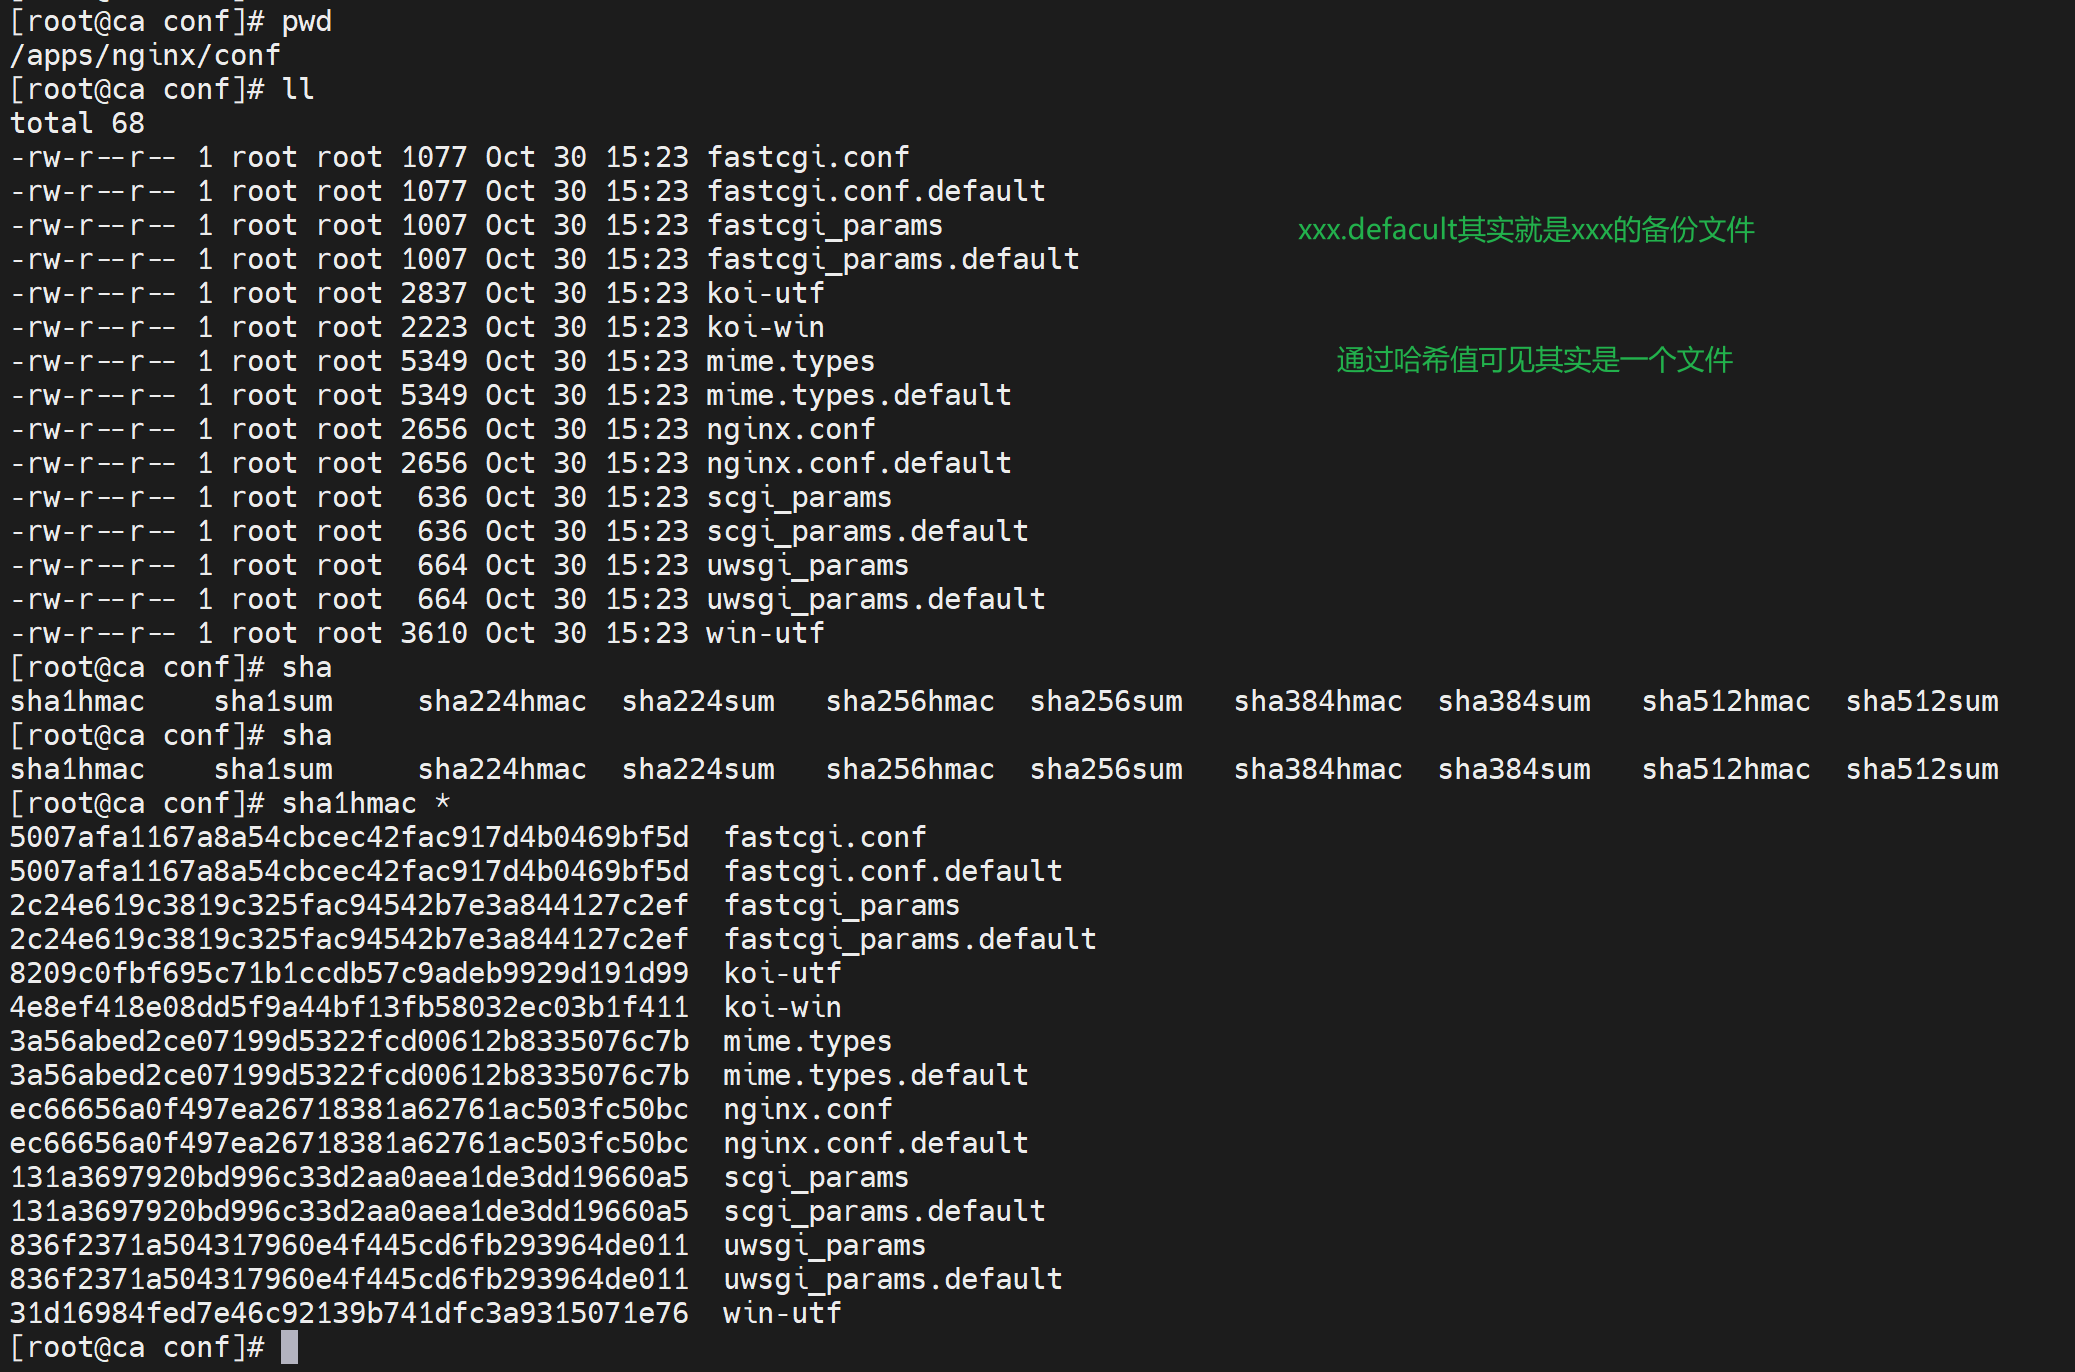Click the file size 2837 in the listing
The height and width of the screenshot is (1372, 2075).
(x=433, y=294)
